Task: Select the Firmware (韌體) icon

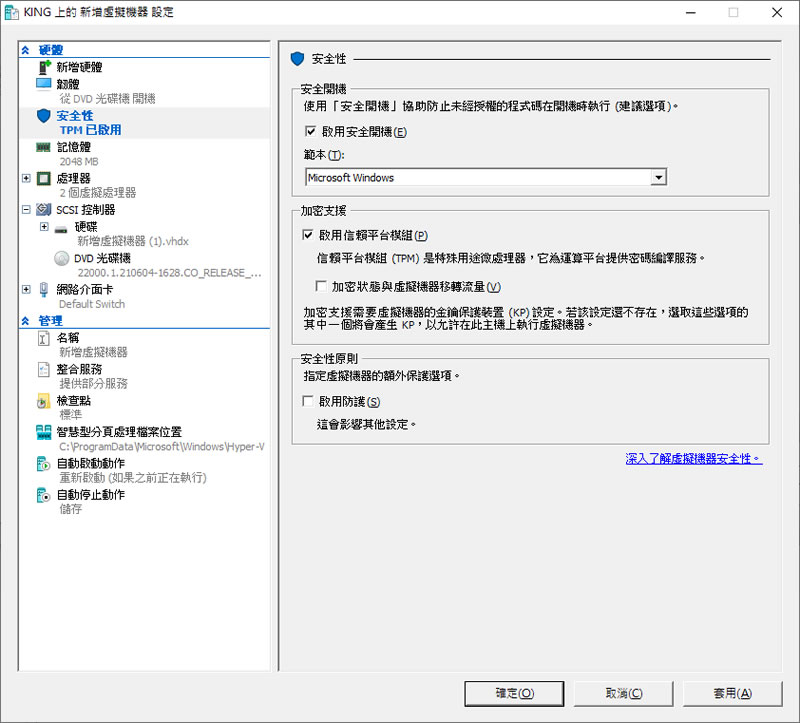Action: pos(44,84)
